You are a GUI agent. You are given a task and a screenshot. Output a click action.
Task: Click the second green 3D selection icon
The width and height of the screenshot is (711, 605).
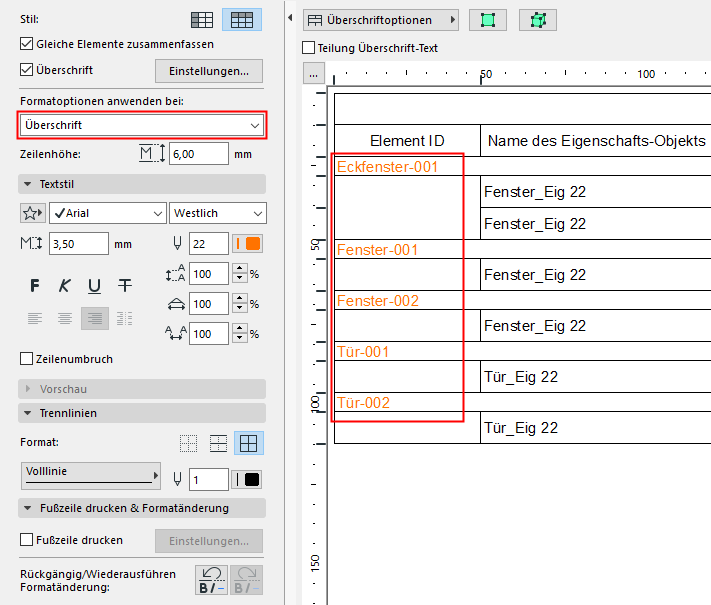[538, 20]
